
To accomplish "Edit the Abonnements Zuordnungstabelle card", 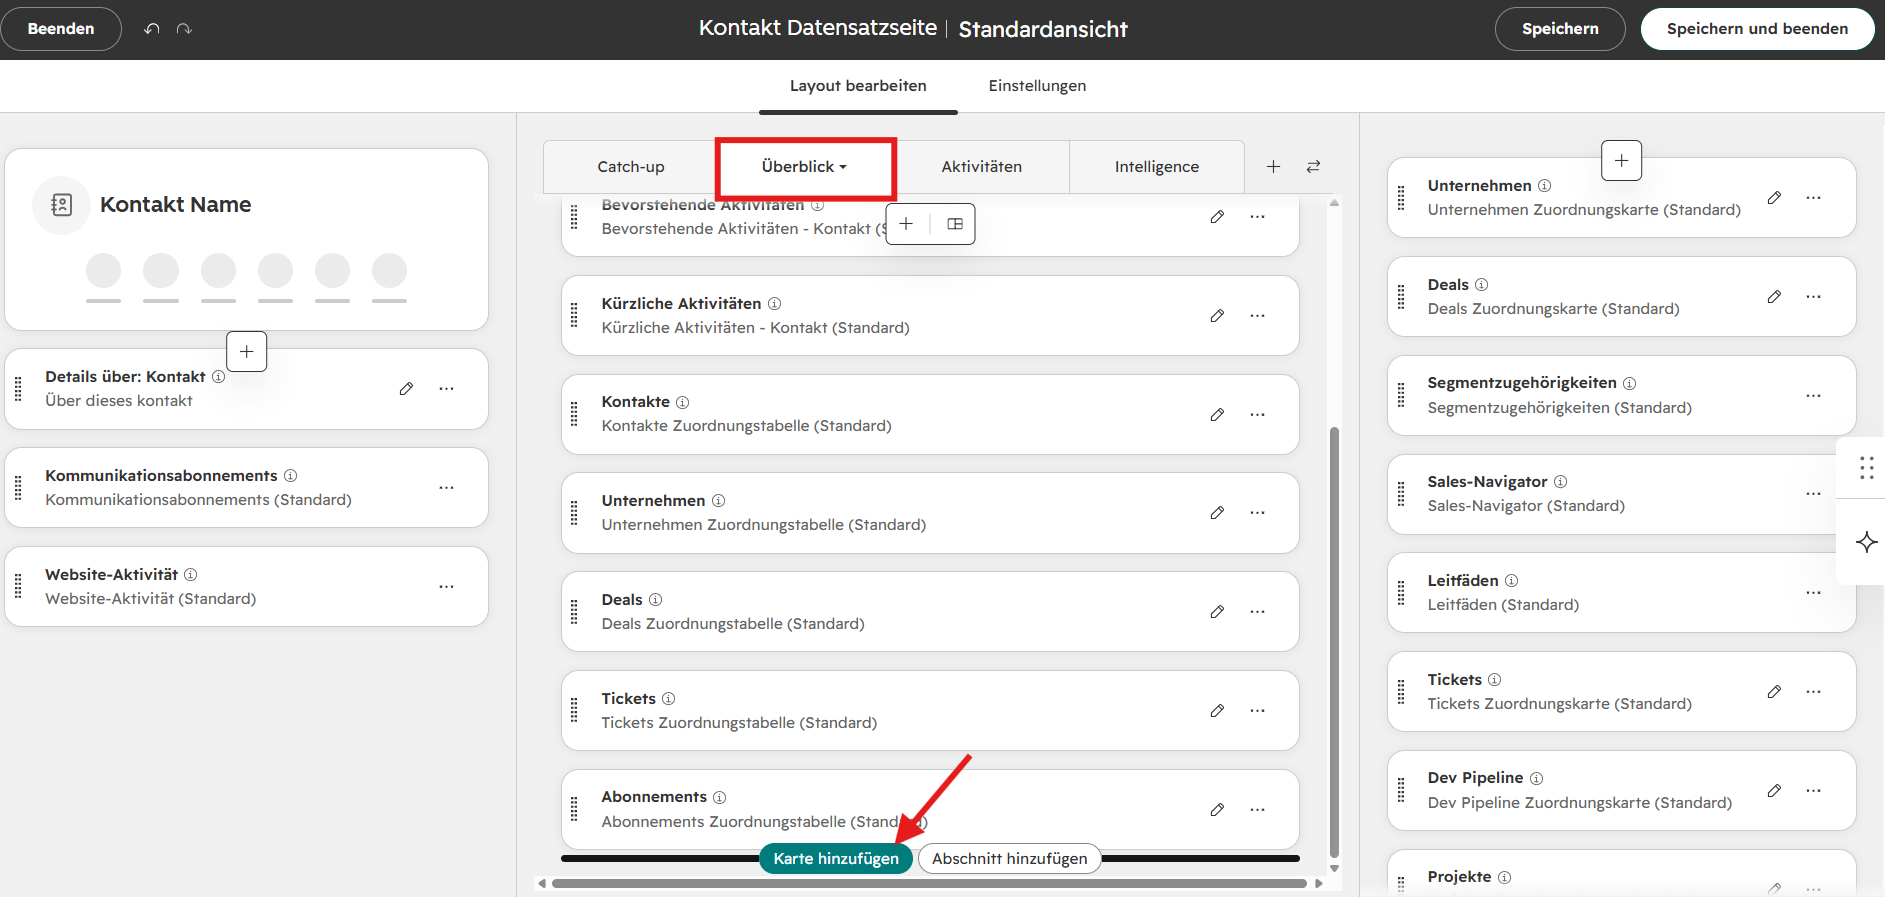I will click(x=1217, y=809).
